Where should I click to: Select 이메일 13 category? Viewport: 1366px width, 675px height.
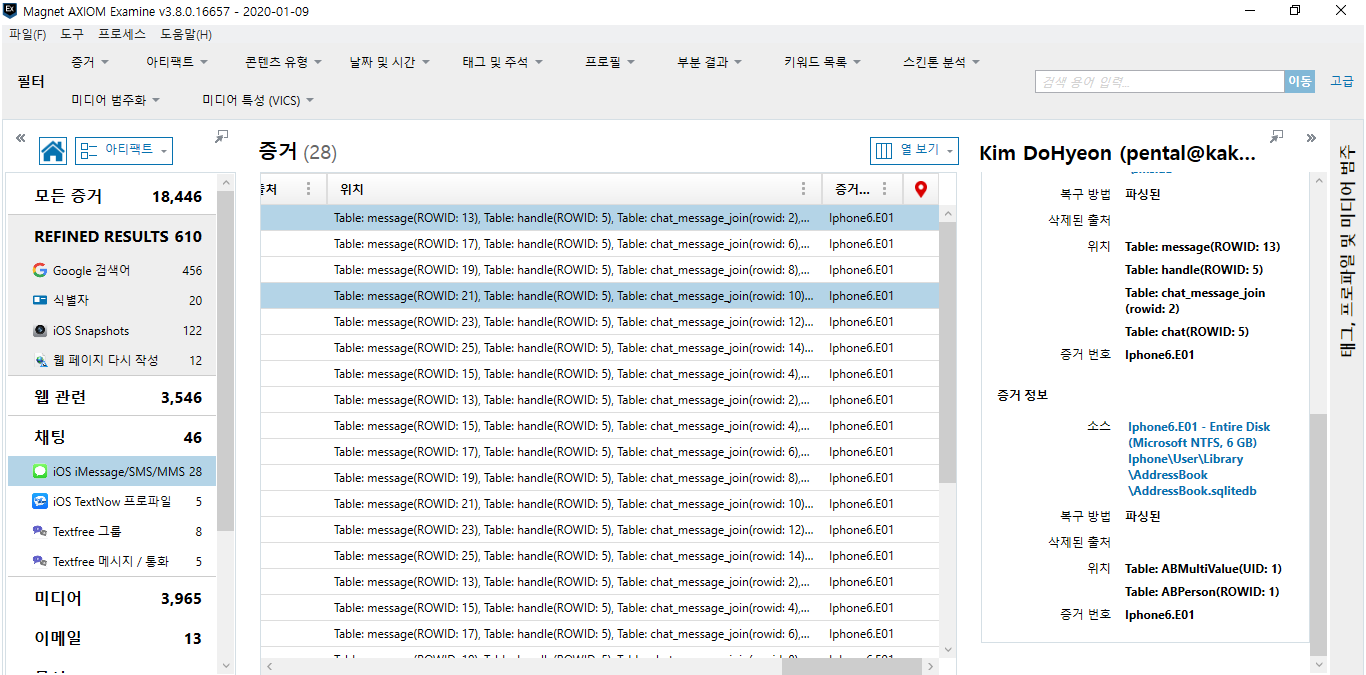click(112, 638)
